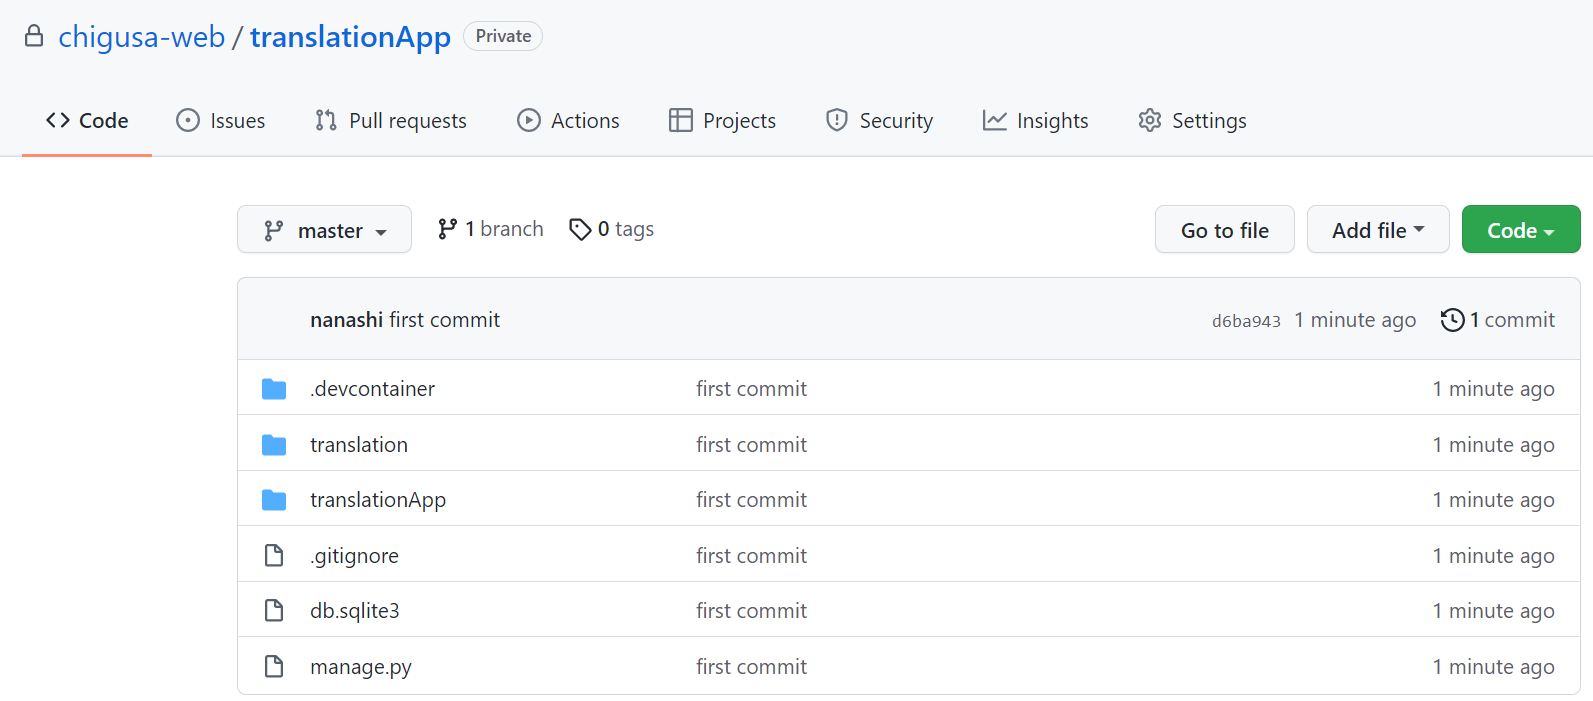Open the 1 commit history link
This screenshot has width=1593, height=701.
(1498, 320)
